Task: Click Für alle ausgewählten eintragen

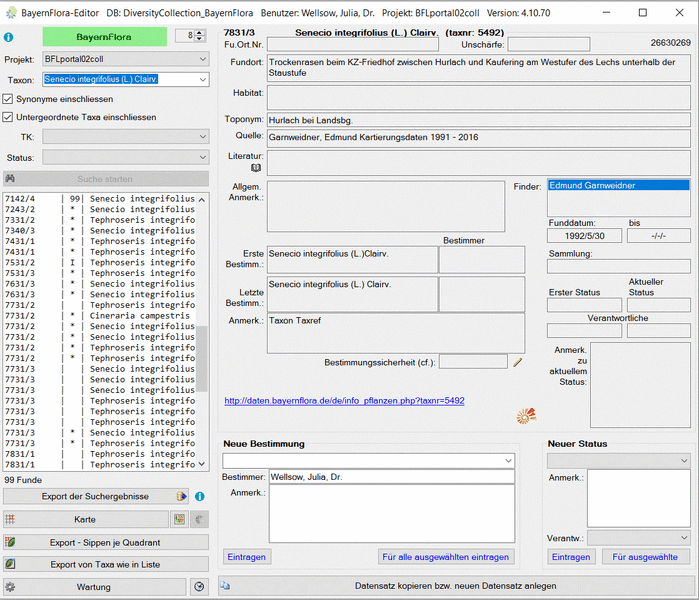Action: [446, 557]
